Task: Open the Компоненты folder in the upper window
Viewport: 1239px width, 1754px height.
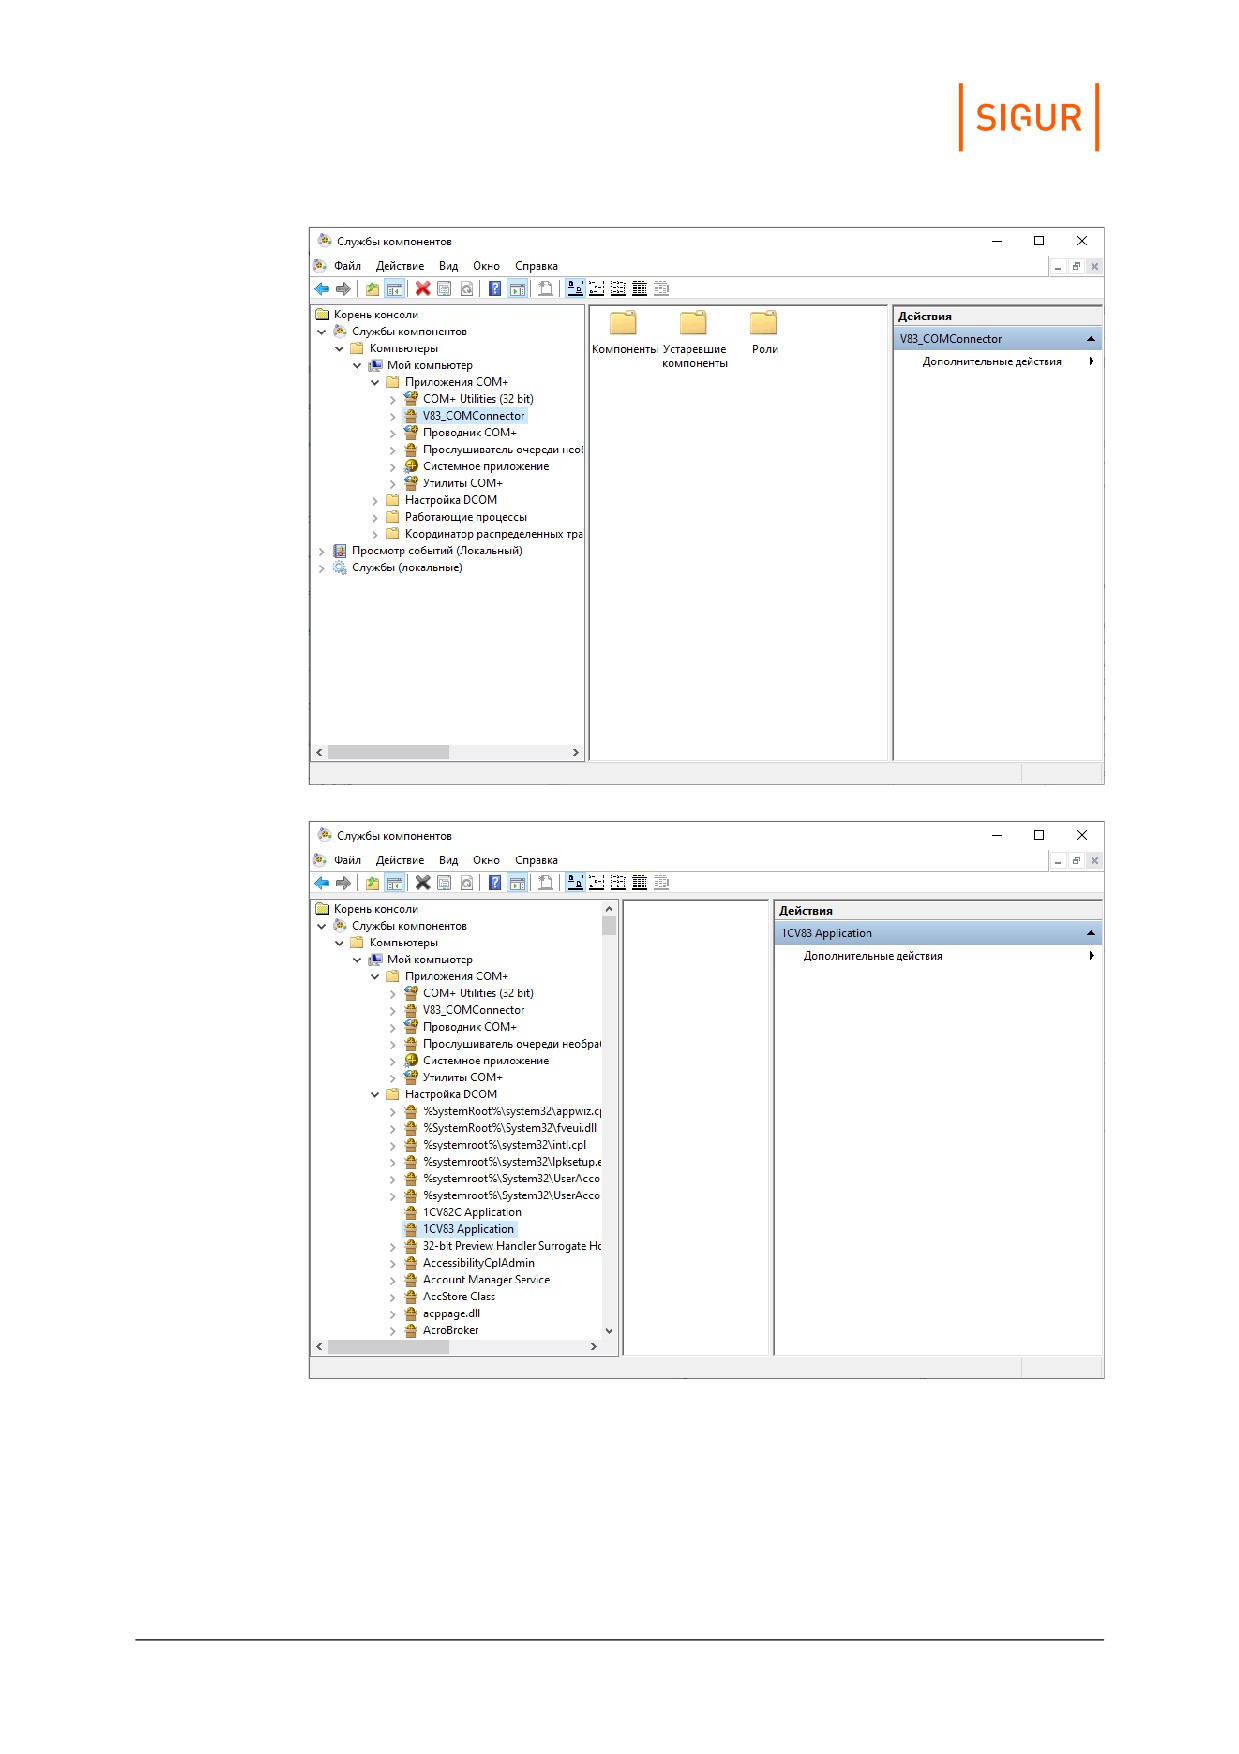Action: tap(624, 333)
